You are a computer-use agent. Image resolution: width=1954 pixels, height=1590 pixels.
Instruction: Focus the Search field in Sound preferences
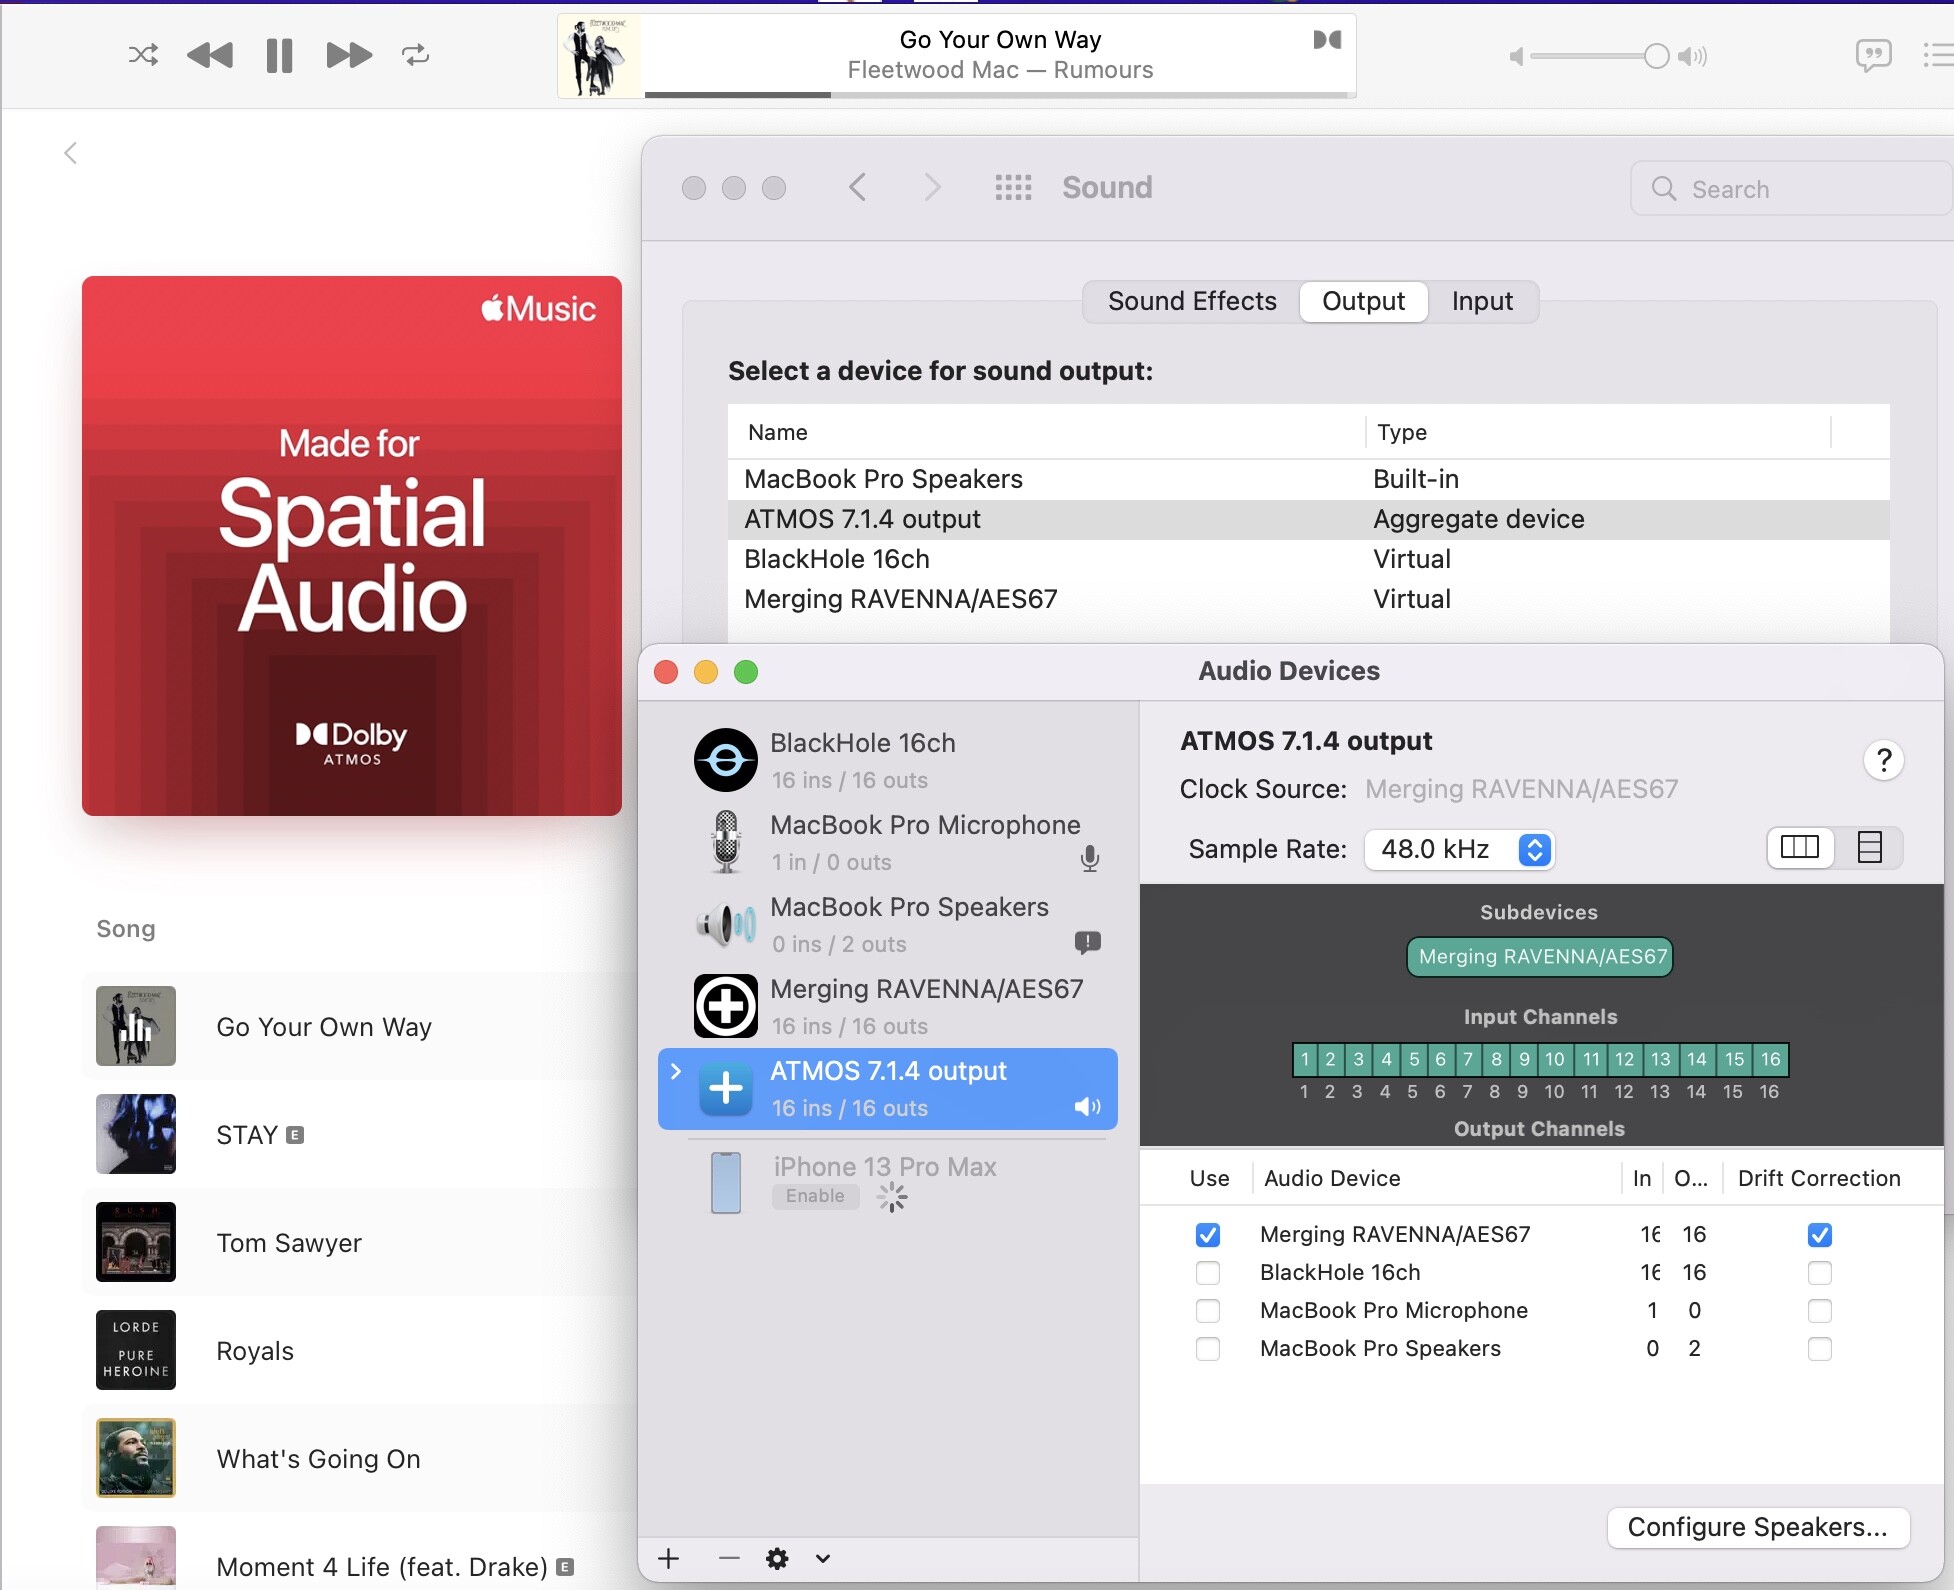[1790, 189]
